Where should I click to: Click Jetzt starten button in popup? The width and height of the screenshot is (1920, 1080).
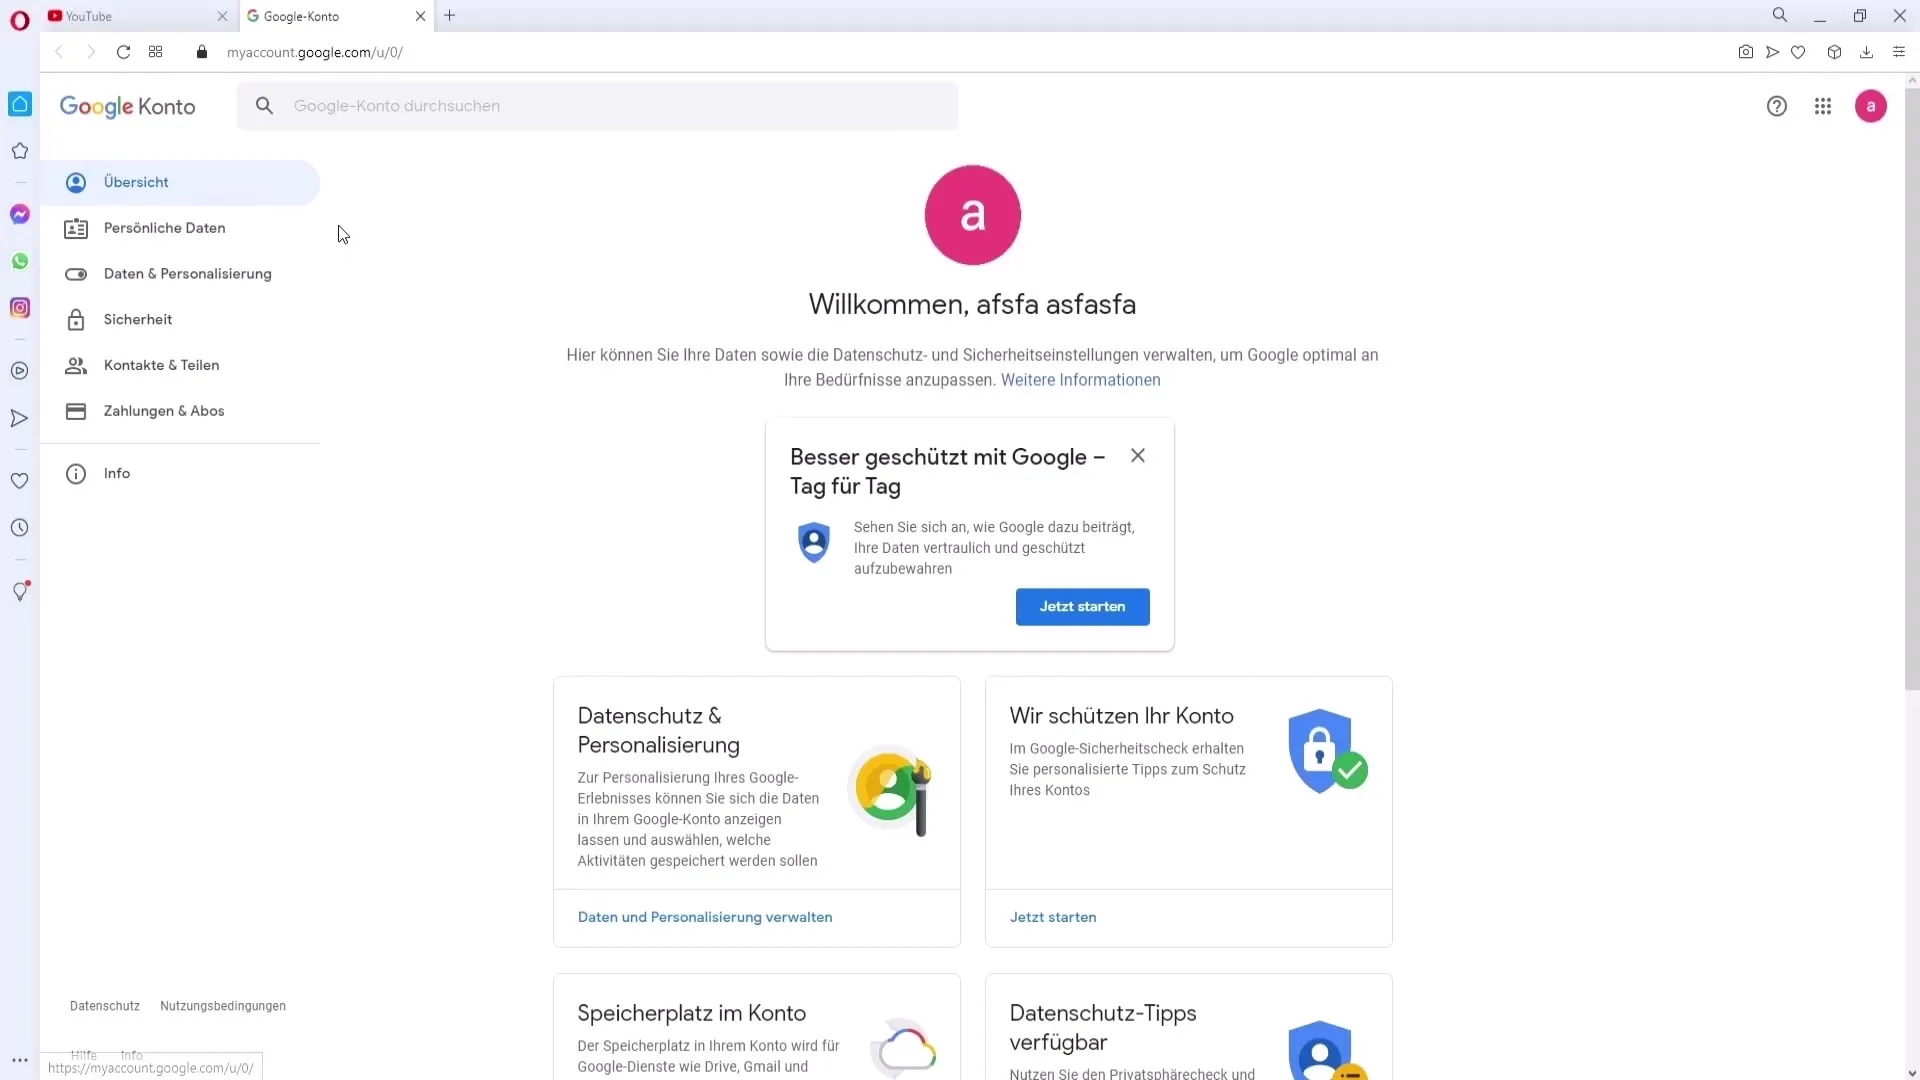coord(1083,607)
